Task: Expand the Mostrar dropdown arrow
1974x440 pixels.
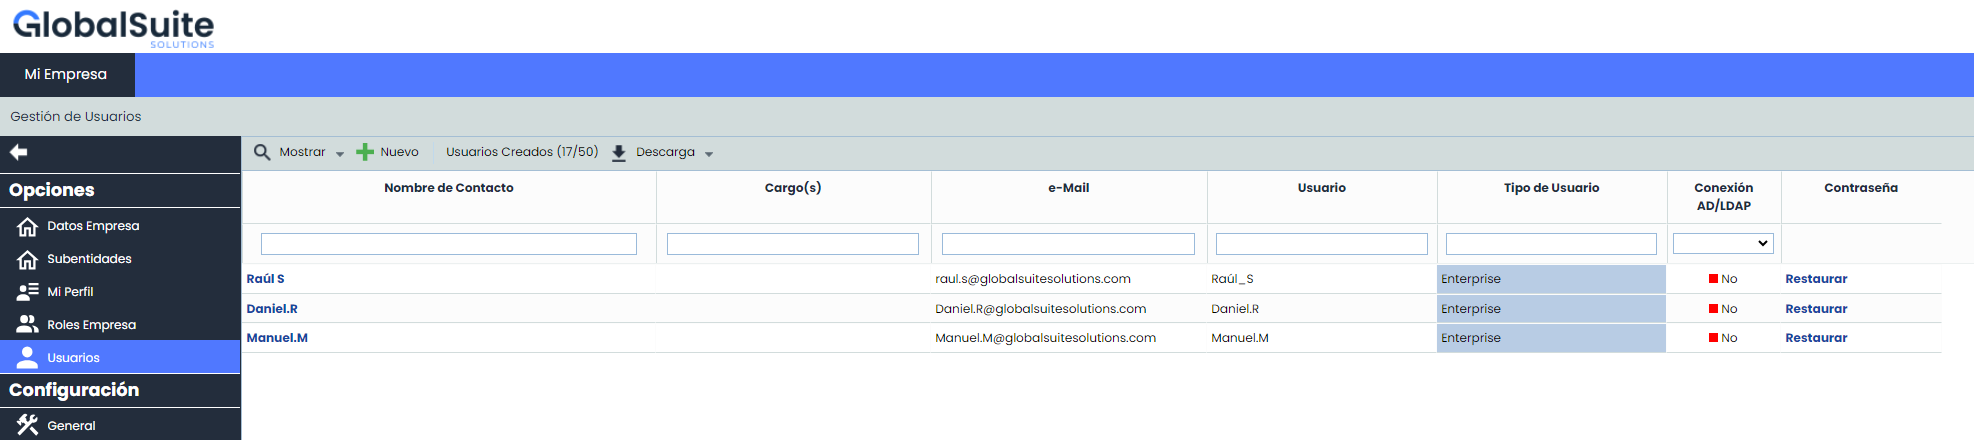Action: tap(340, 154)
